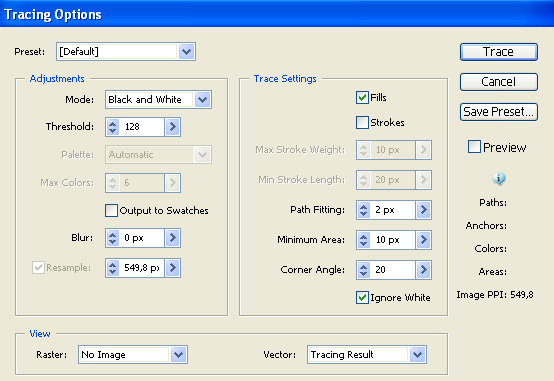Open the Resample slider popup arrow
Image resolution: width=554 pixels, height=381 pixels.
(x=173, y=268)
